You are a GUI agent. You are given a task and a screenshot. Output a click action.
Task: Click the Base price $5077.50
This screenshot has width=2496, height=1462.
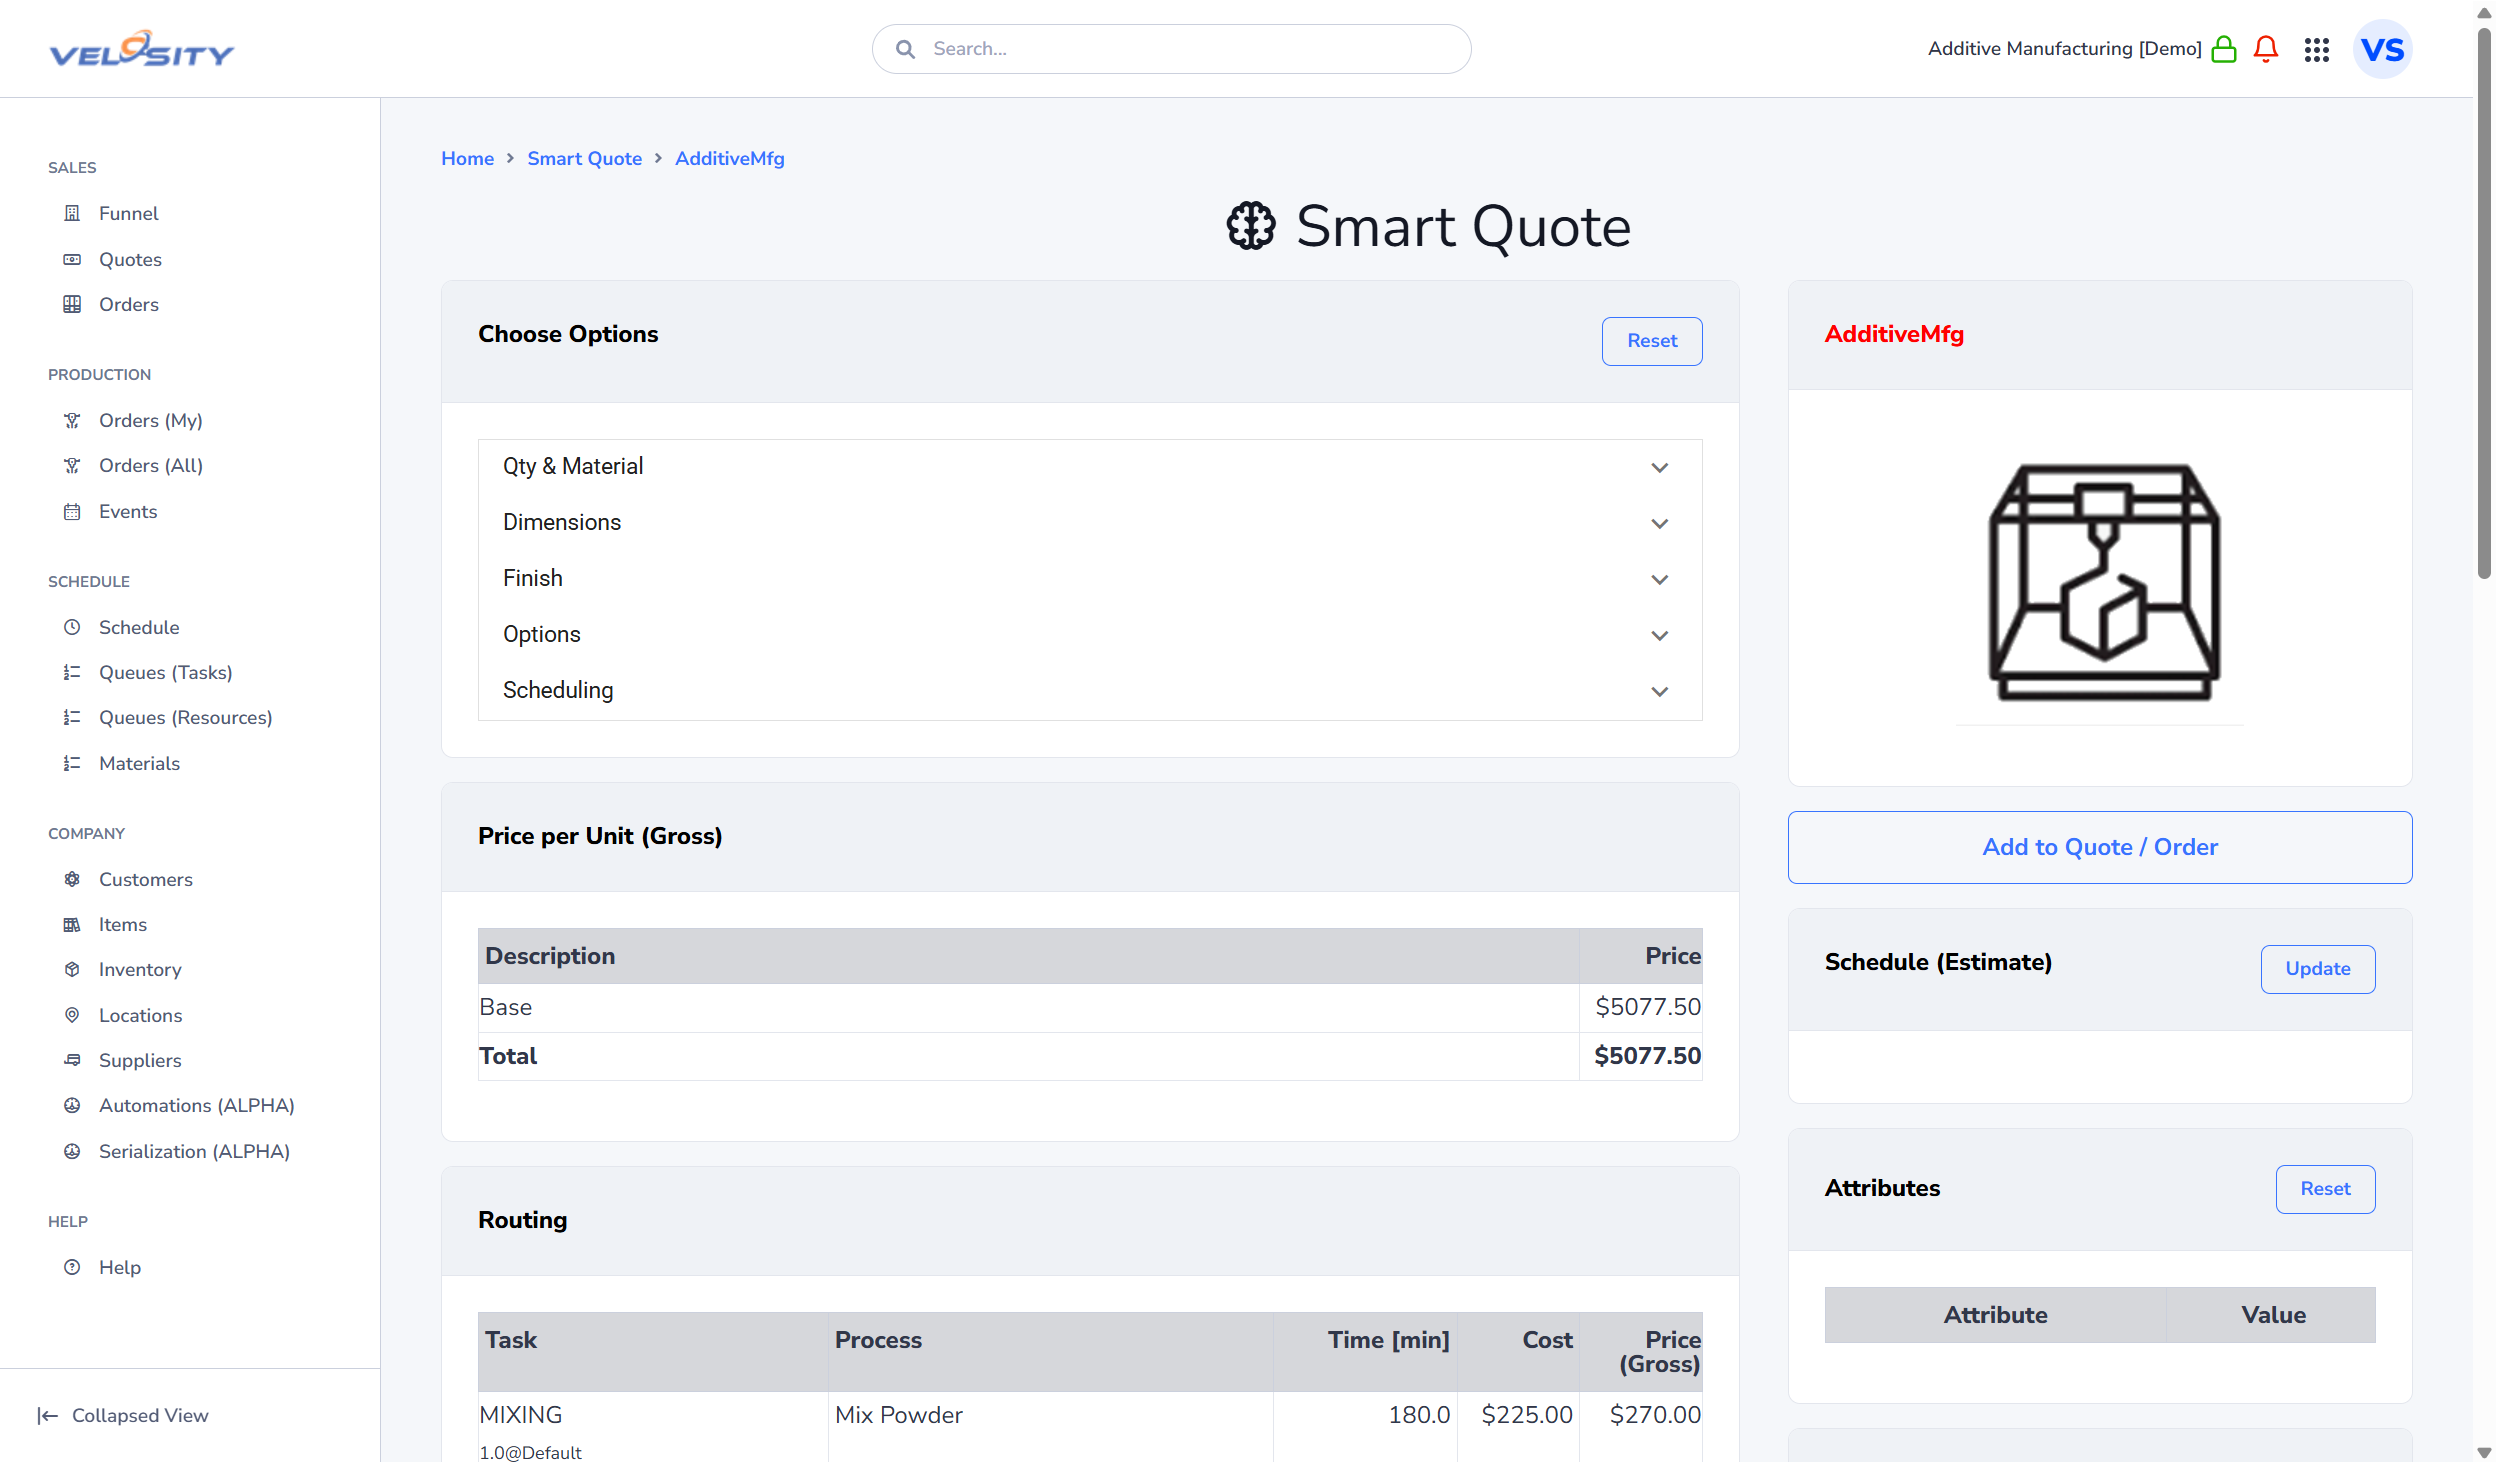[x=1648, y=1007]
